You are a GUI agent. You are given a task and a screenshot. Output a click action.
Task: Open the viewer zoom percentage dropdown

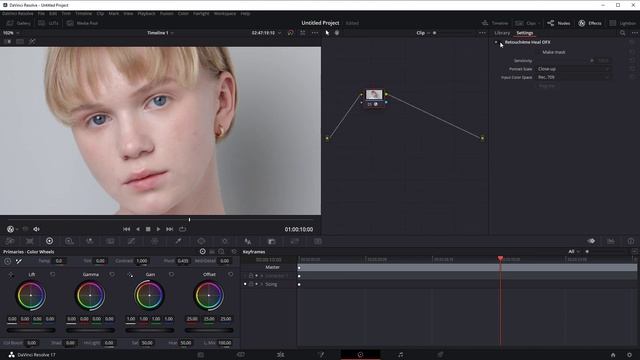coord(11,33)
